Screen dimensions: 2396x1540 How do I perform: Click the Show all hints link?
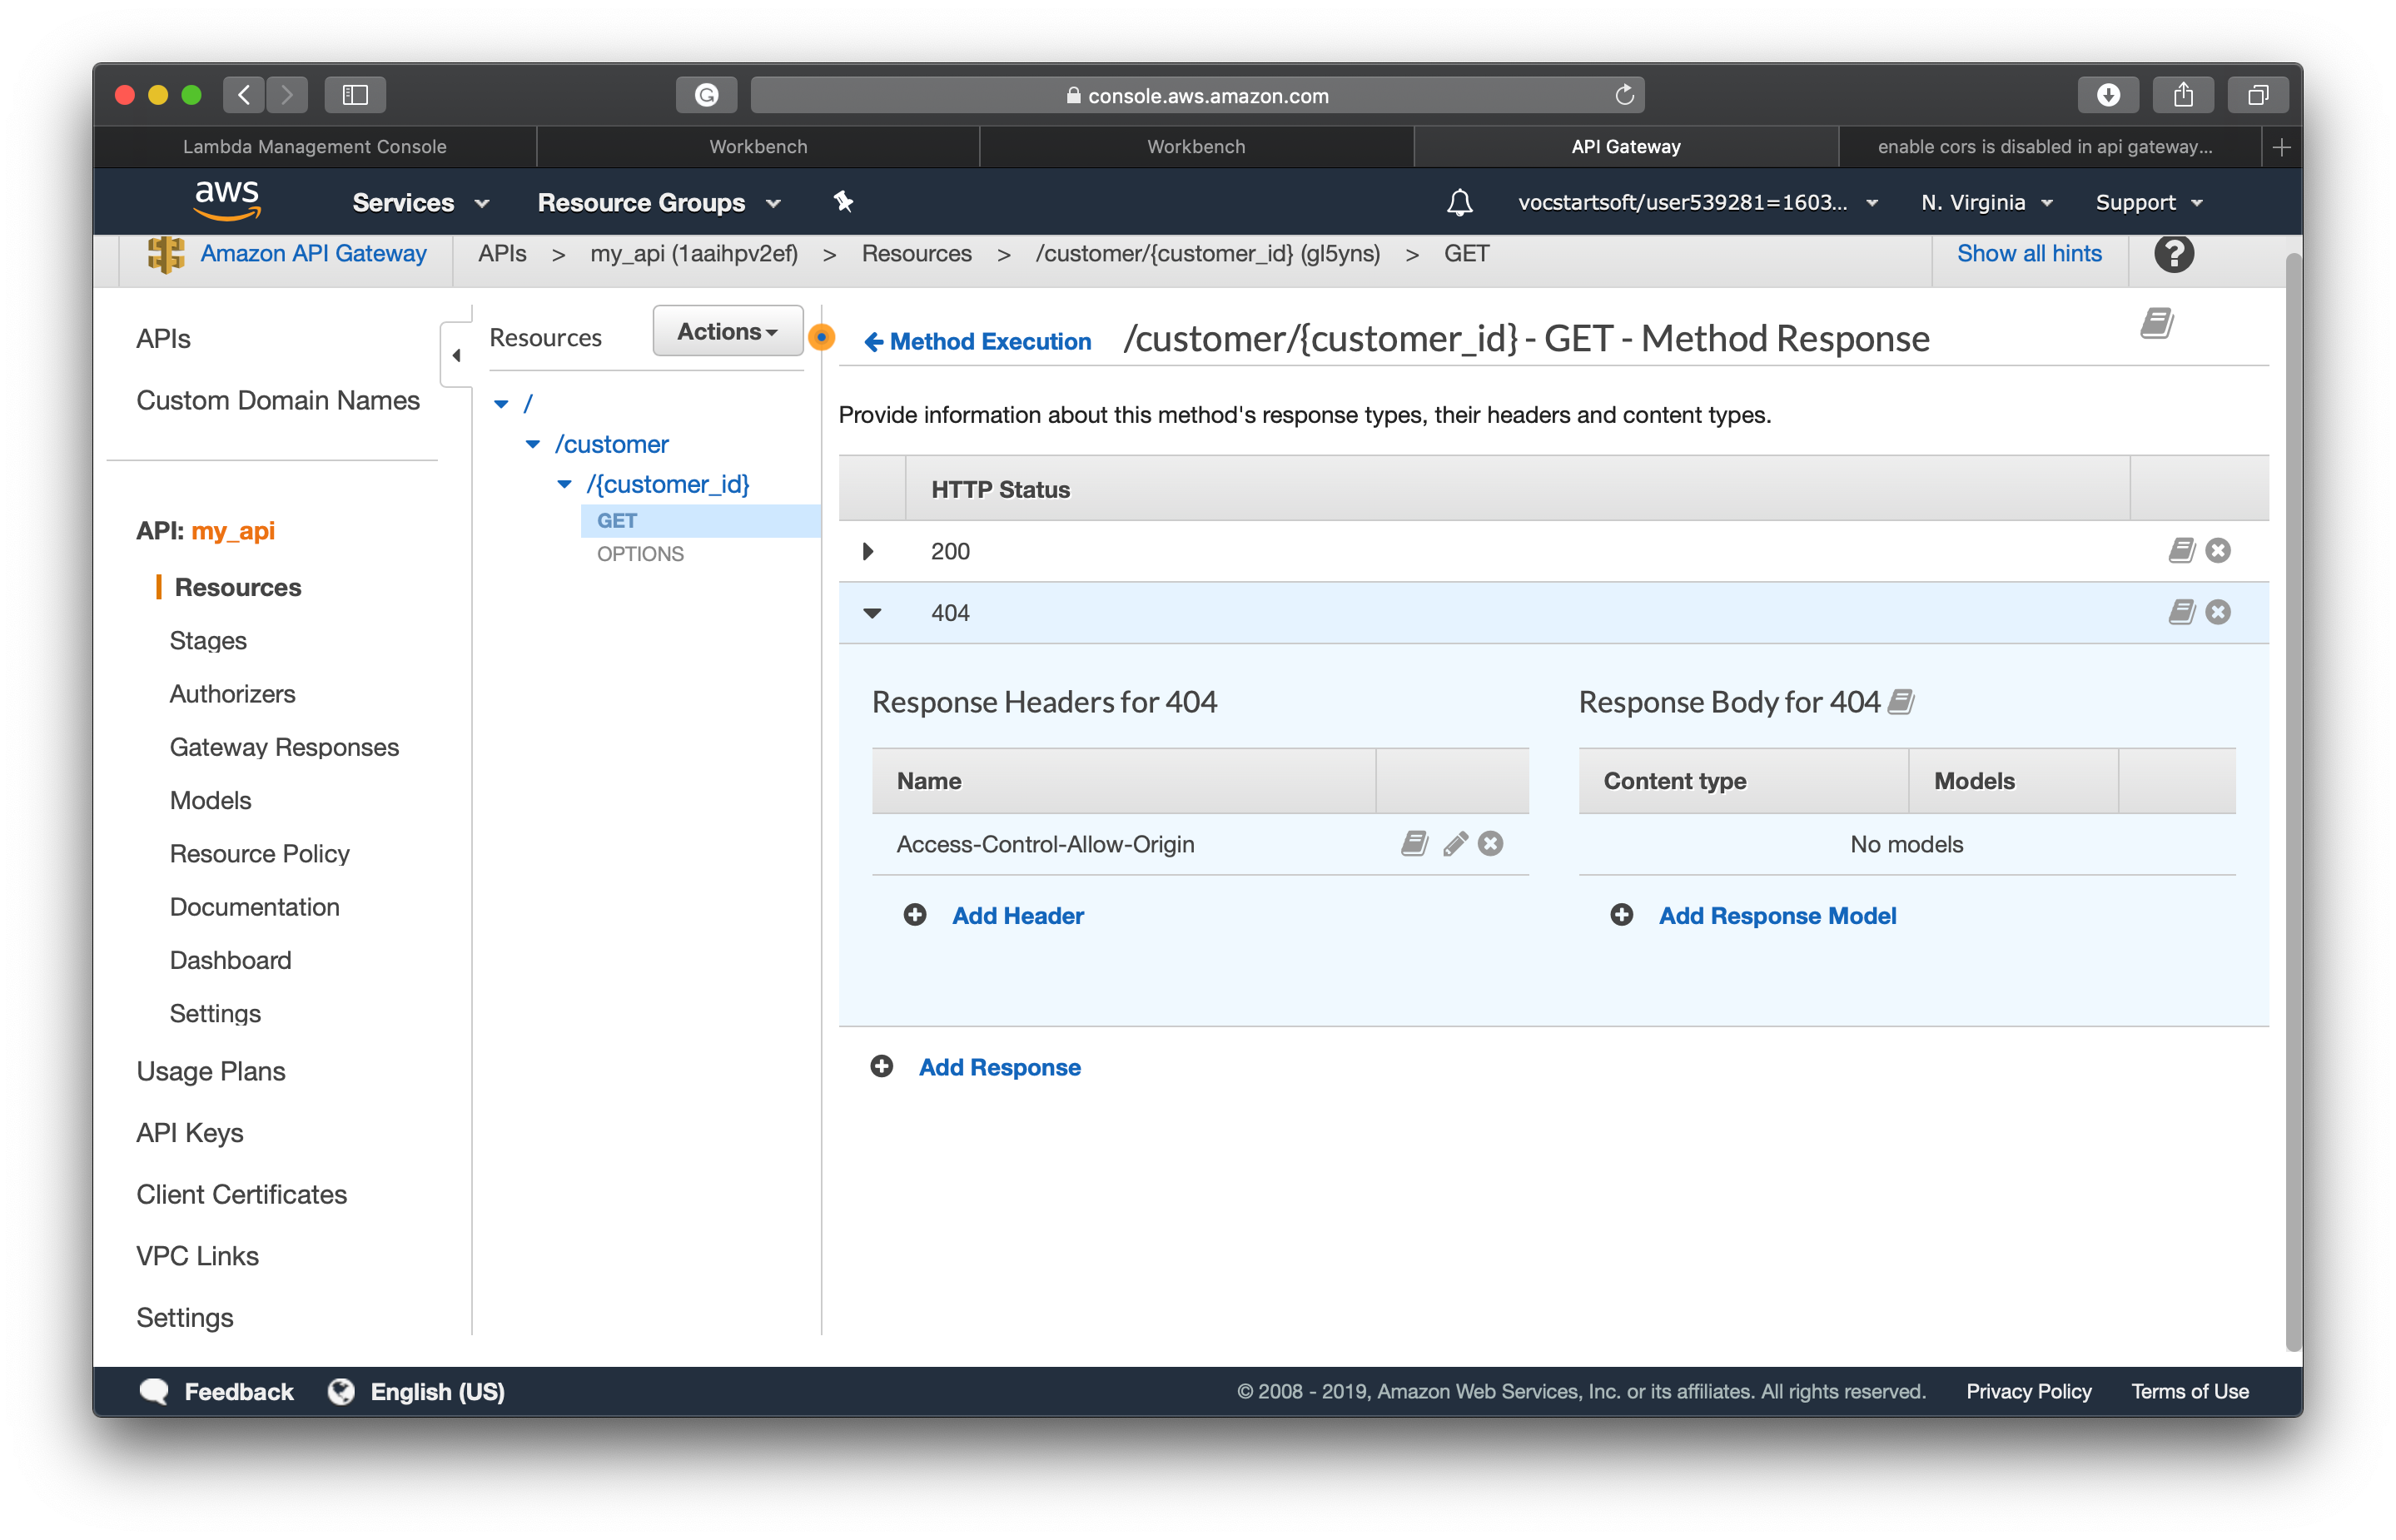point(2029,253)
